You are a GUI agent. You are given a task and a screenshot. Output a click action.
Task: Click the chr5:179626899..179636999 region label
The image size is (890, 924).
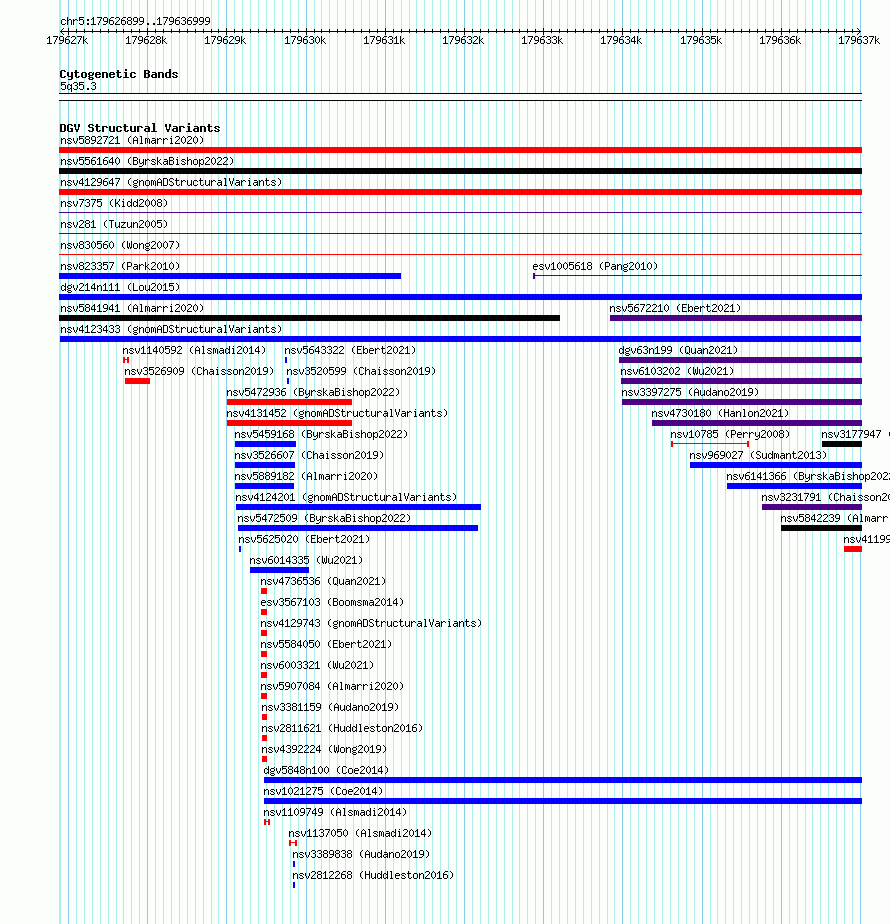click(x=135, y=21)
